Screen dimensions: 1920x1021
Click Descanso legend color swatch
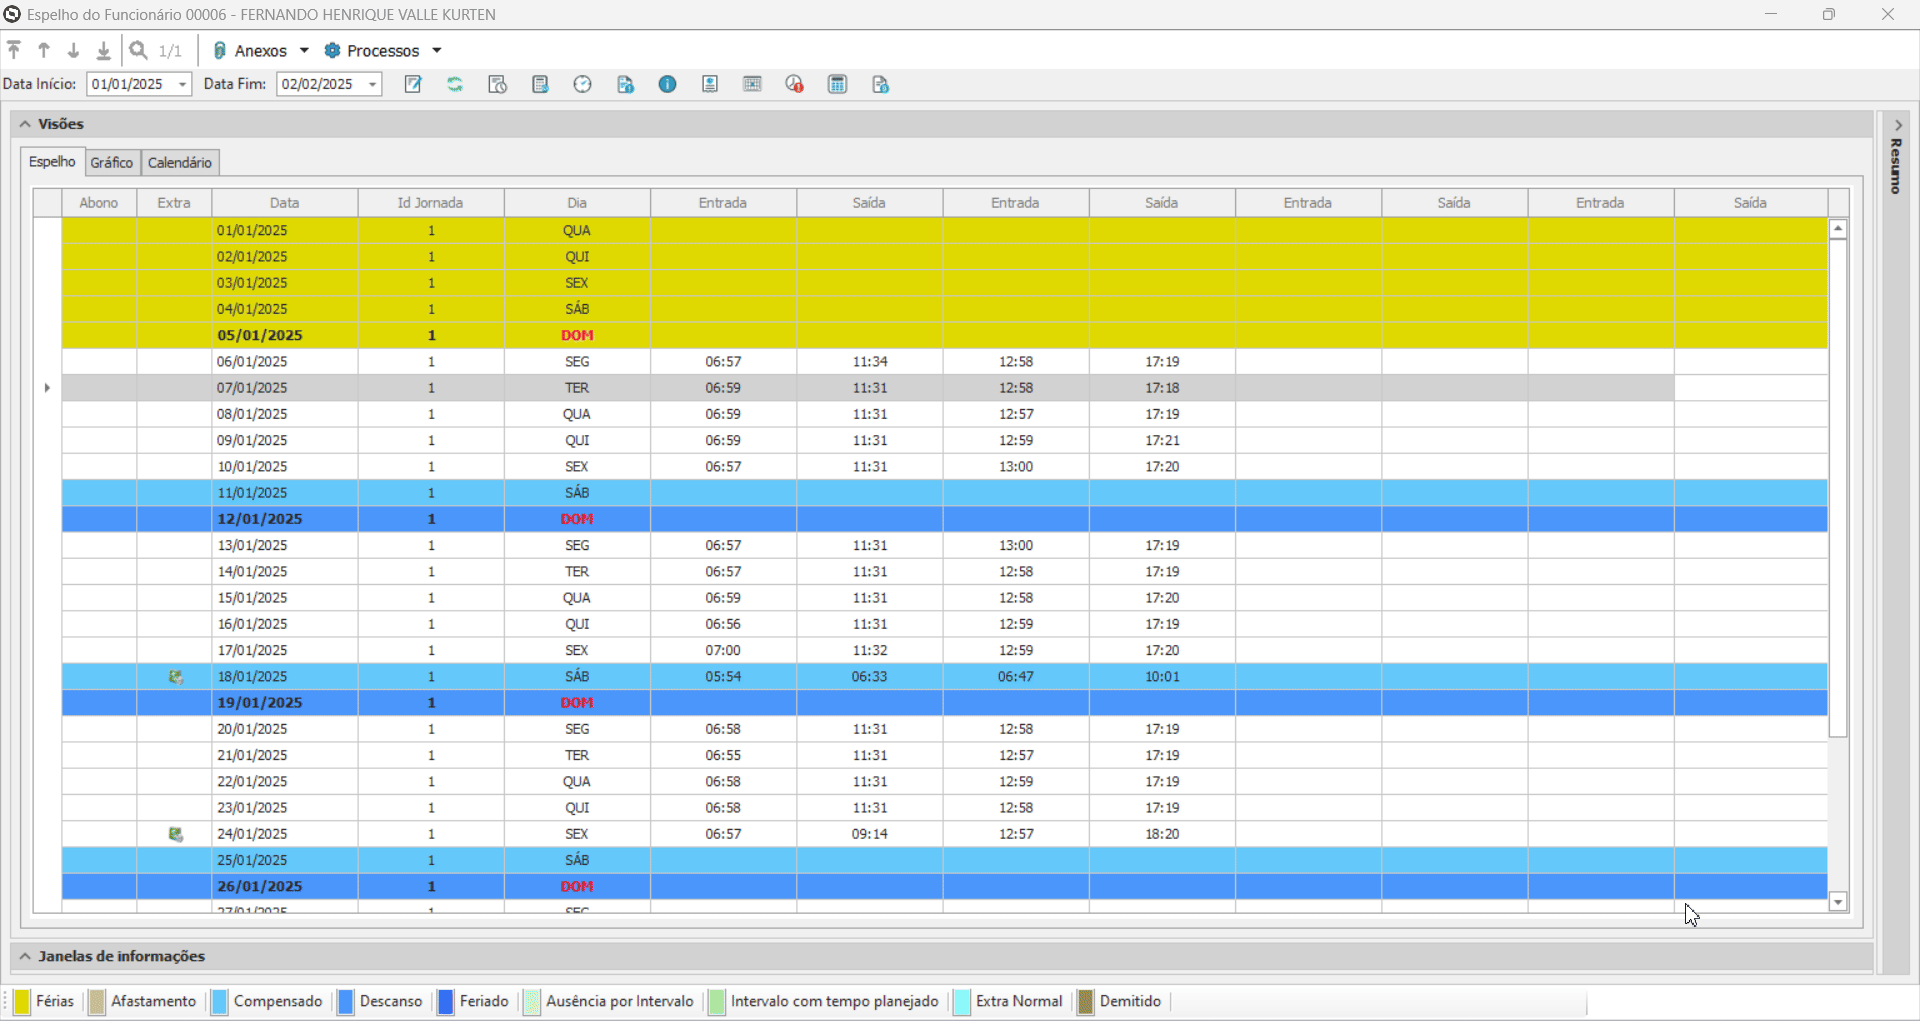346,1002
